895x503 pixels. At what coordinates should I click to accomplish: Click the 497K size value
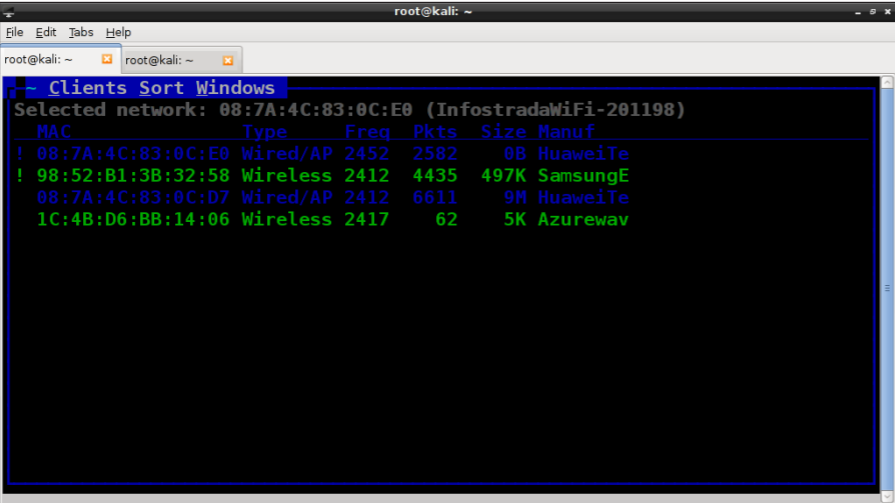tap(503, 175)
